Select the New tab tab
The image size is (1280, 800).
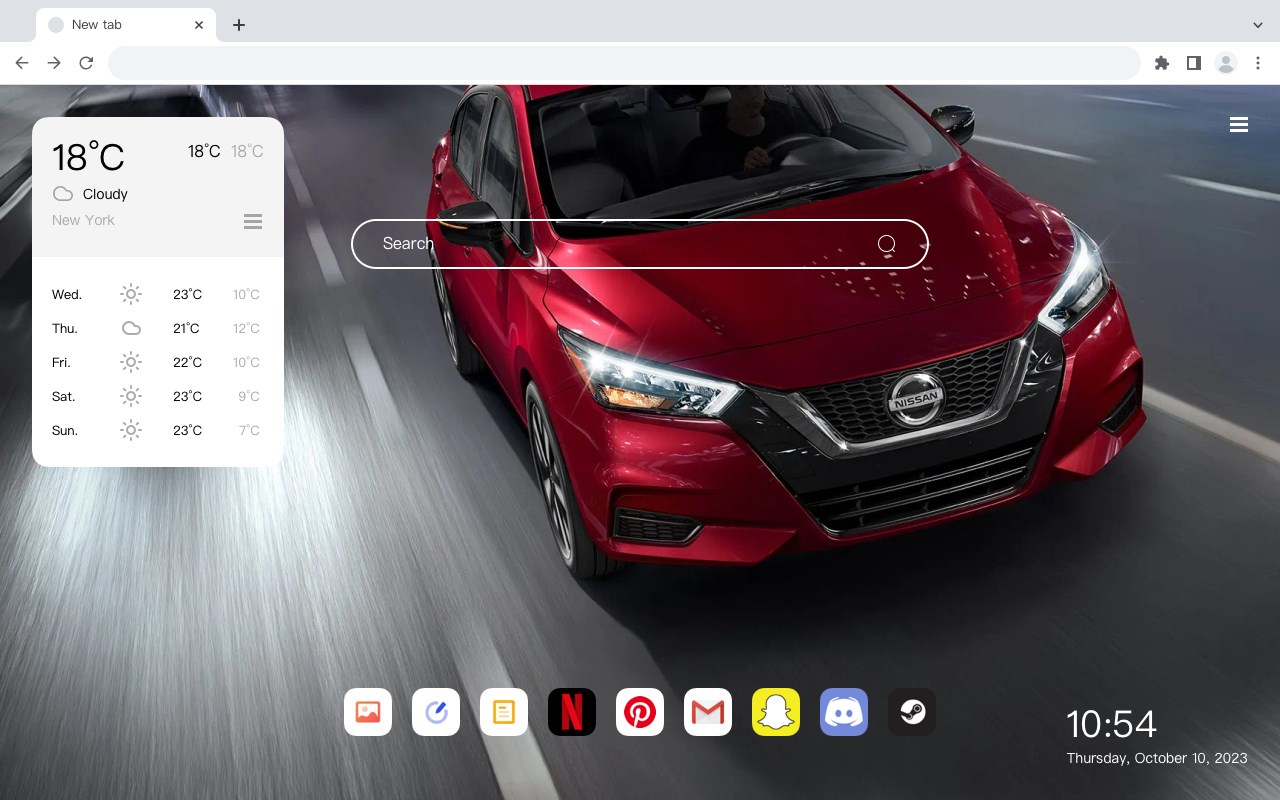pyautogui.click(x=126, y=25)
